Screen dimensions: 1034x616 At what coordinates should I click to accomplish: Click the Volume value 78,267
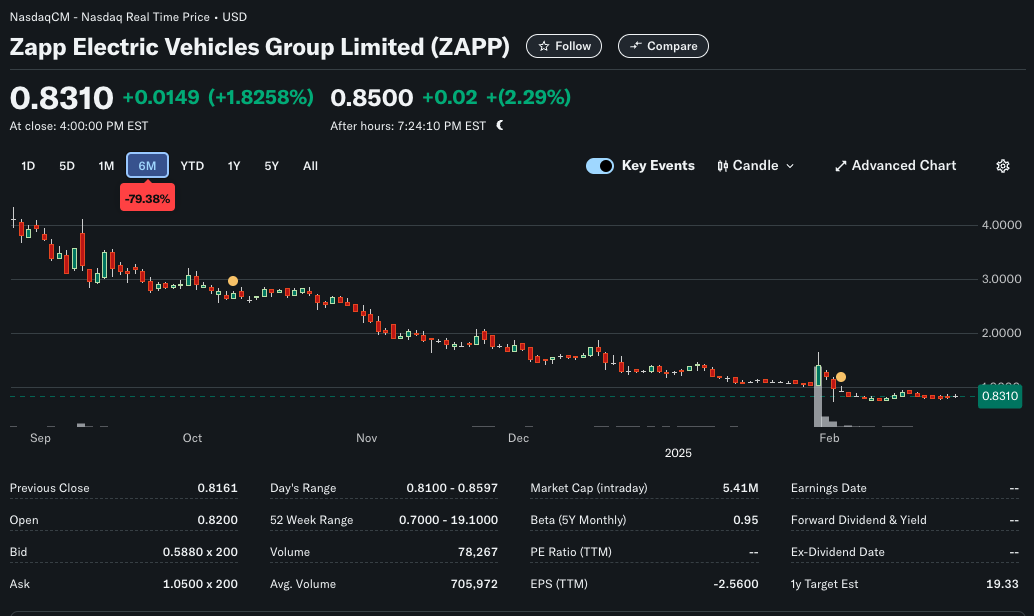478,552
